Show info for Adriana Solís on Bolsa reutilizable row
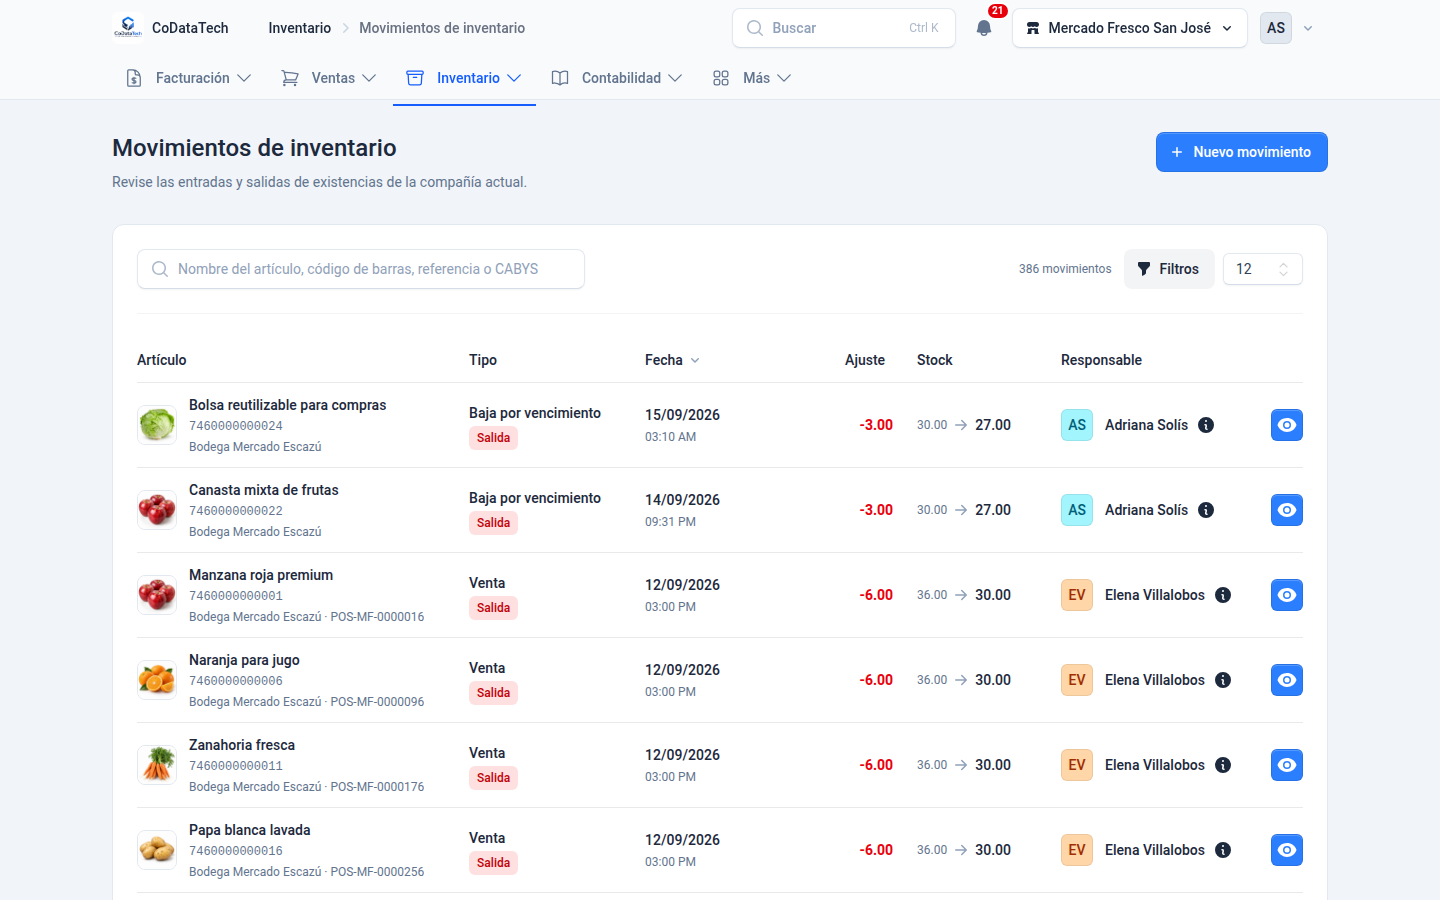Viewport: 1440px width, 900px height. point(1206,425)
